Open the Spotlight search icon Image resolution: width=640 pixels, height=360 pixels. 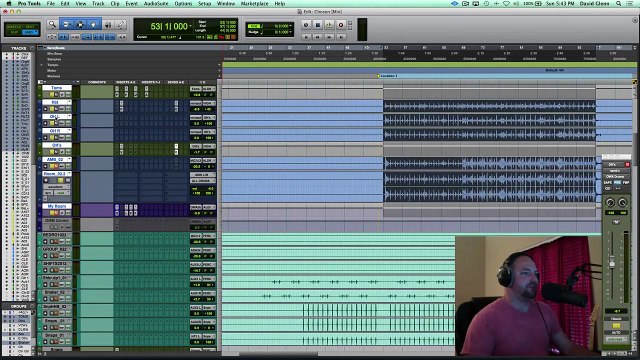pos(618,3)
